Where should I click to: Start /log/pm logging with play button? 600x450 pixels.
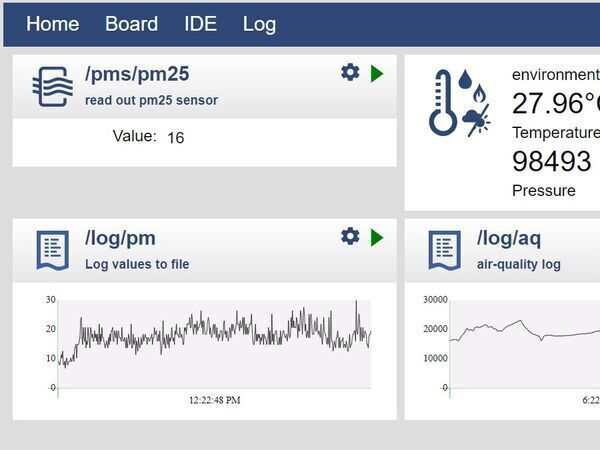[x=377, y=238]
